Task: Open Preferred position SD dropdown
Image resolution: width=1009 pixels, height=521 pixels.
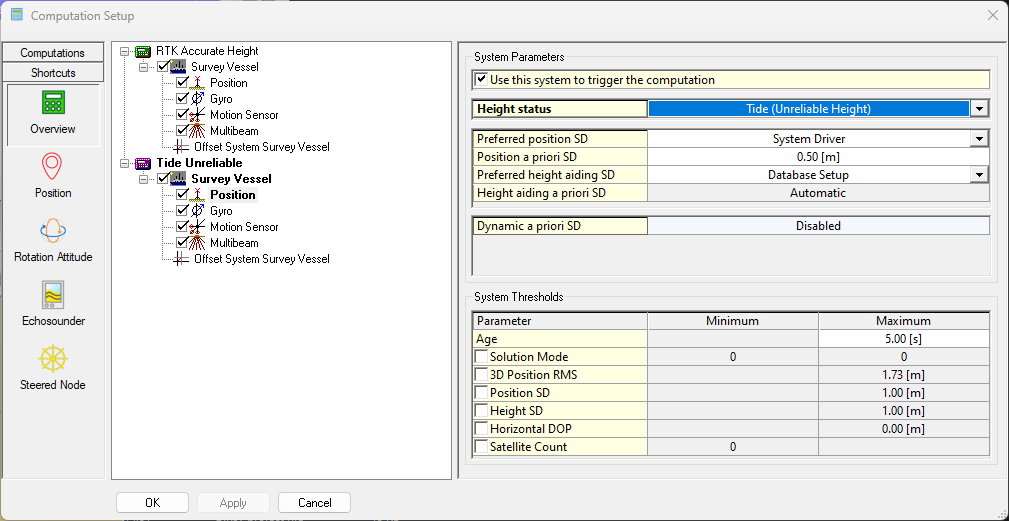Action: click(x=980, y=139)
